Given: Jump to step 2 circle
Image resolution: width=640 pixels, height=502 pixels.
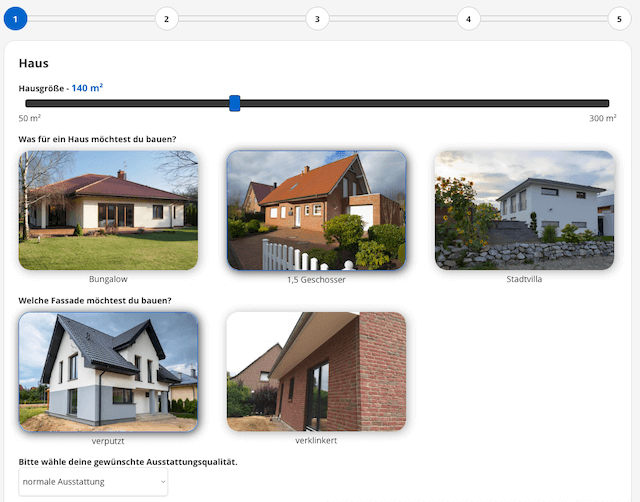Looking at the screenshot, I should point(166,18).
